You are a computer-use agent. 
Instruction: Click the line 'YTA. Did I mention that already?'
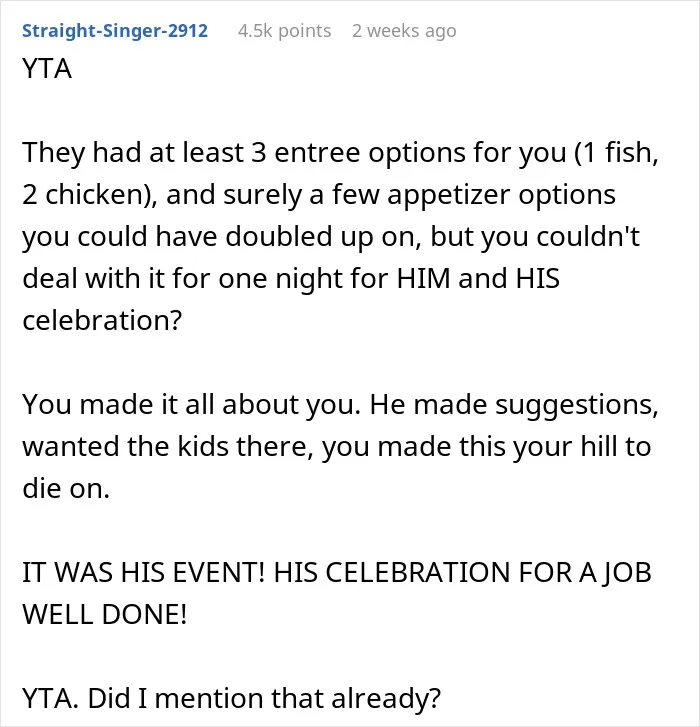[231, 699]
